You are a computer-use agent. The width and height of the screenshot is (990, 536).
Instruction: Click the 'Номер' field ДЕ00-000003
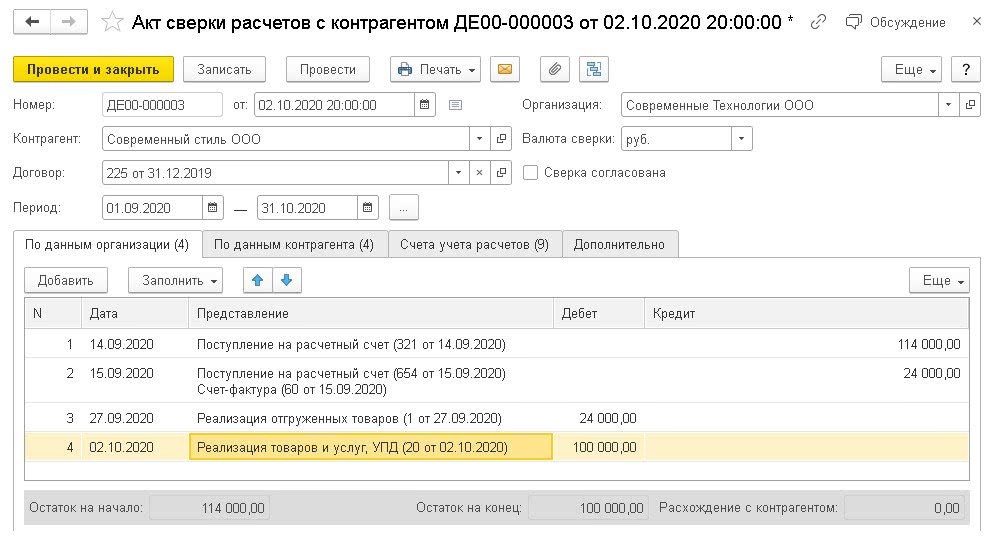(x=162, y=105)
